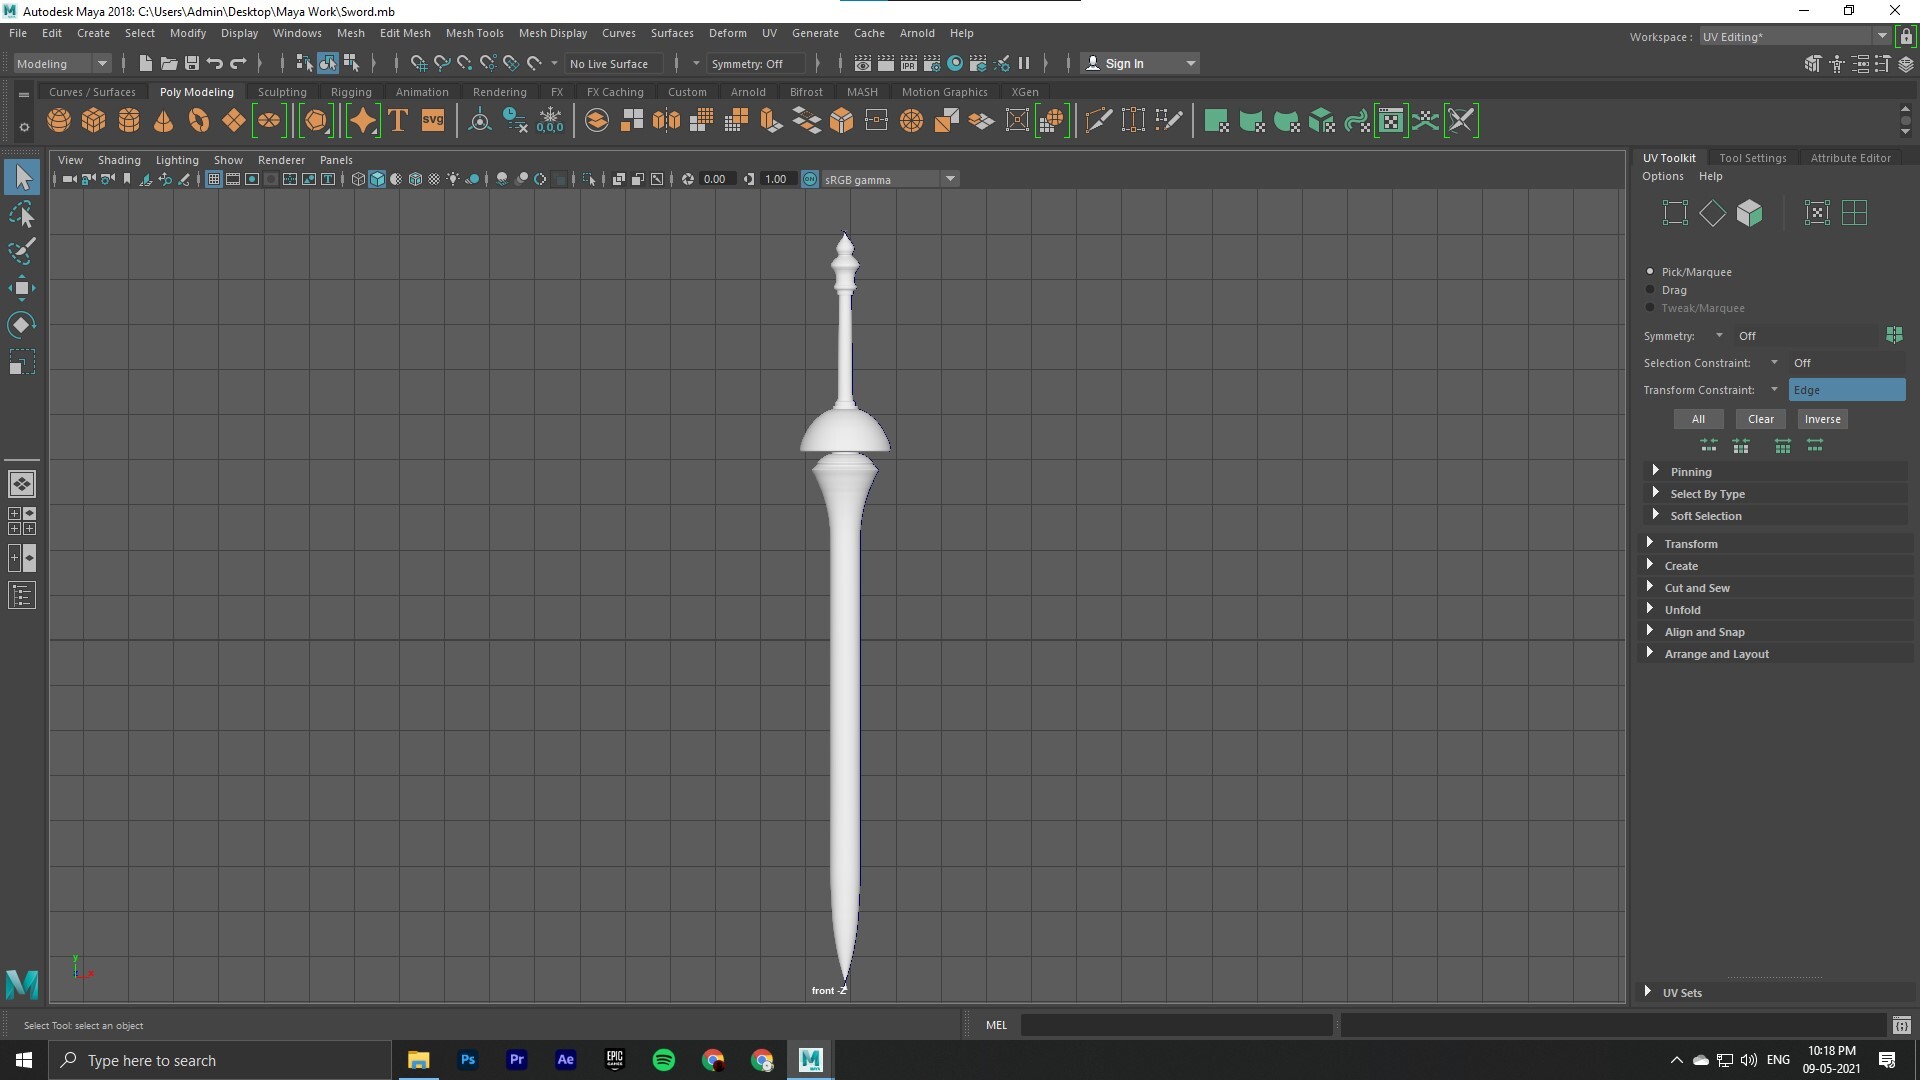Open the Mesh menu
This screenshot has height=1080, width=1920.
pyautogui.click(x=351, y=33)
